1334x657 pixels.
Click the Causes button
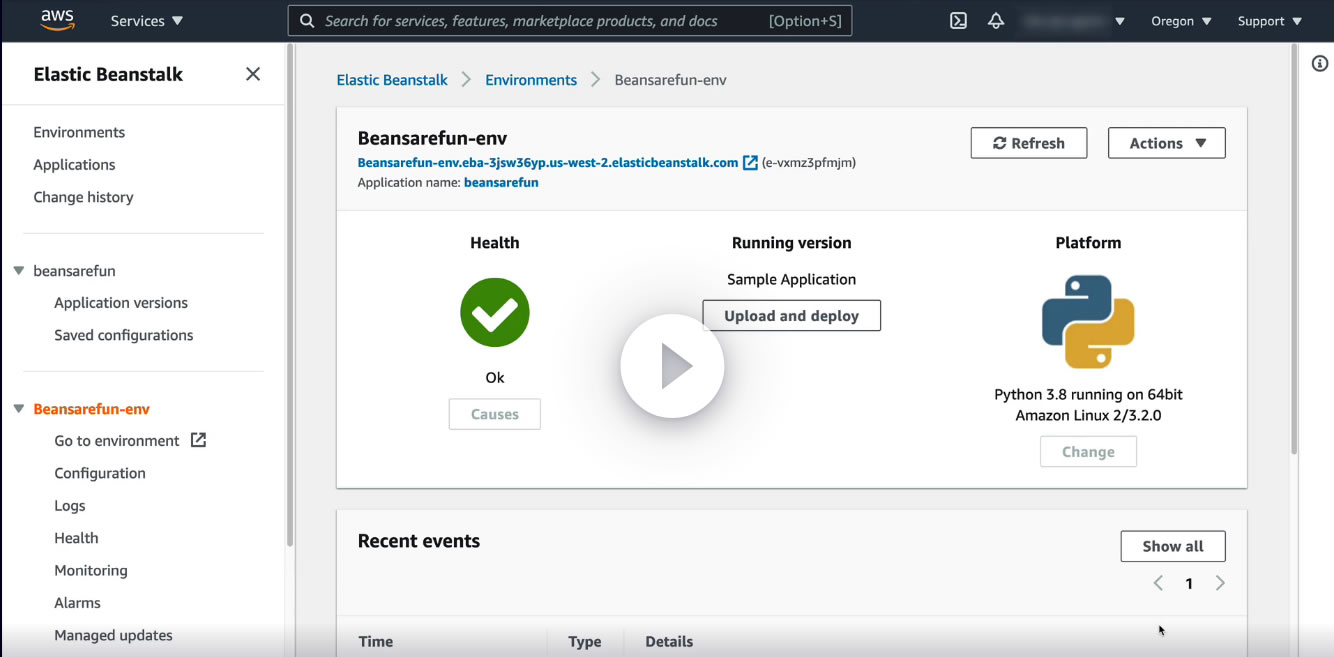(x=495, y=414)
